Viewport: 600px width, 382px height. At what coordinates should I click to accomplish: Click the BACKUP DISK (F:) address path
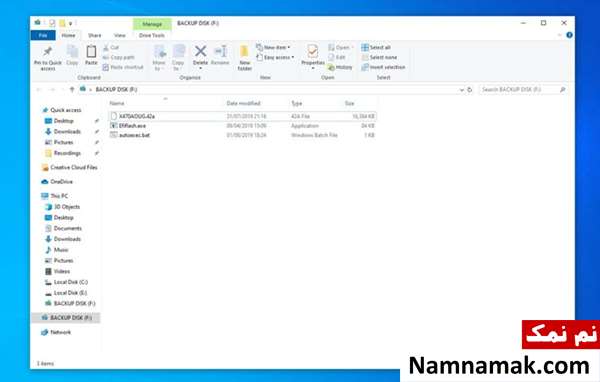point(116,89)
